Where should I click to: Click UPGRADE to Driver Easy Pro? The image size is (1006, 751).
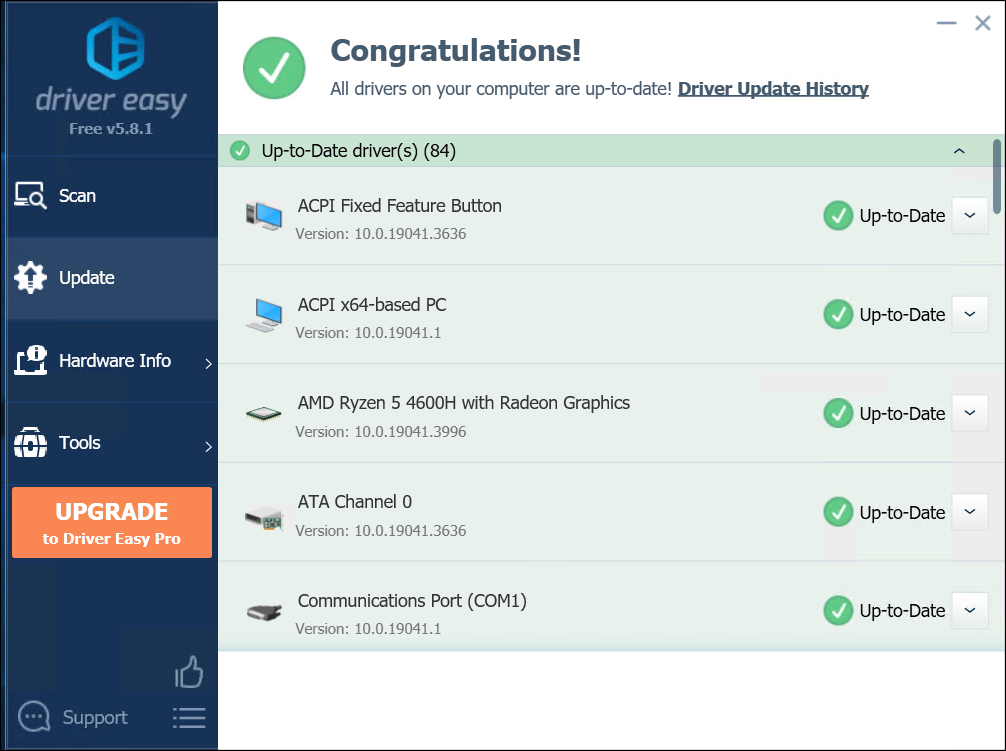[111, 521]
